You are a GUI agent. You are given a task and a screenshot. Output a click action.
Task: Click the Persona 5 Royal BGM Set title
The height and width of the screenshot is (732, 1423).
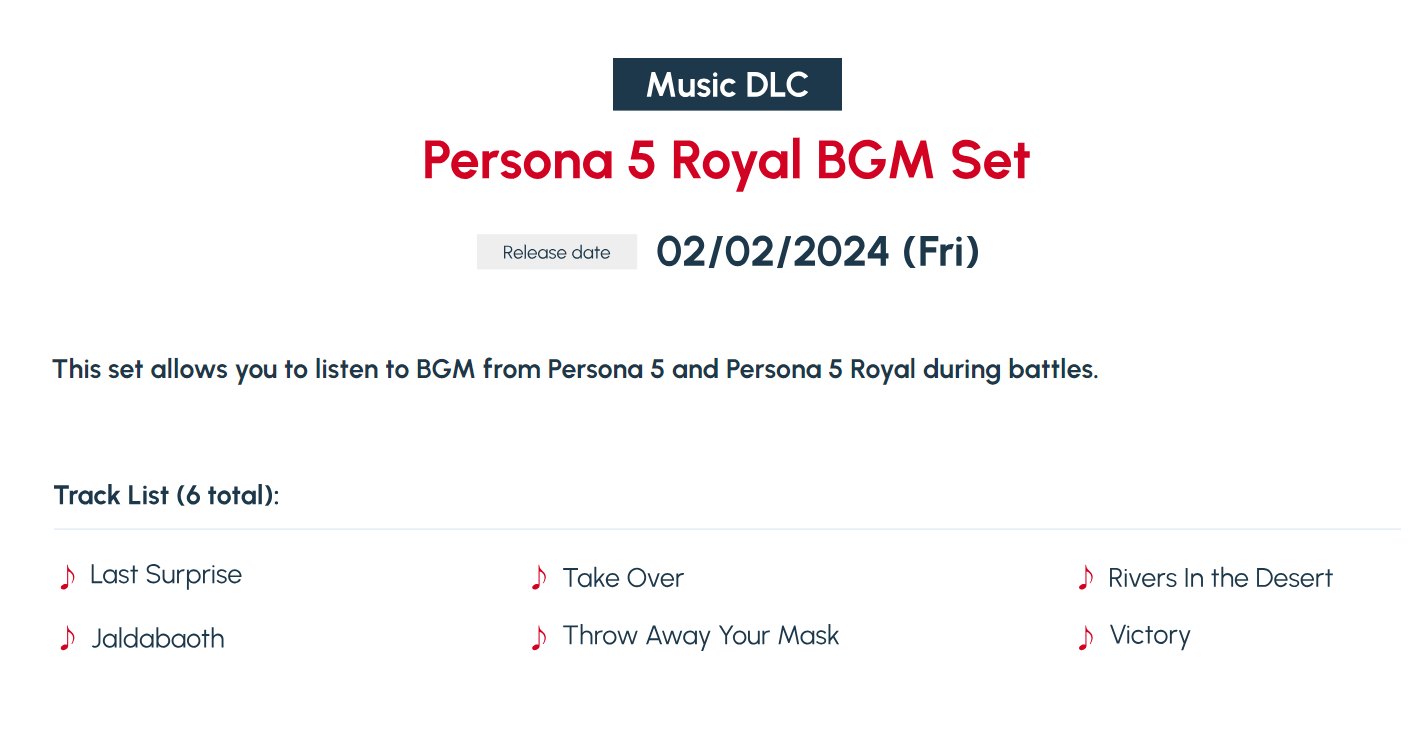tap(726, 160)
